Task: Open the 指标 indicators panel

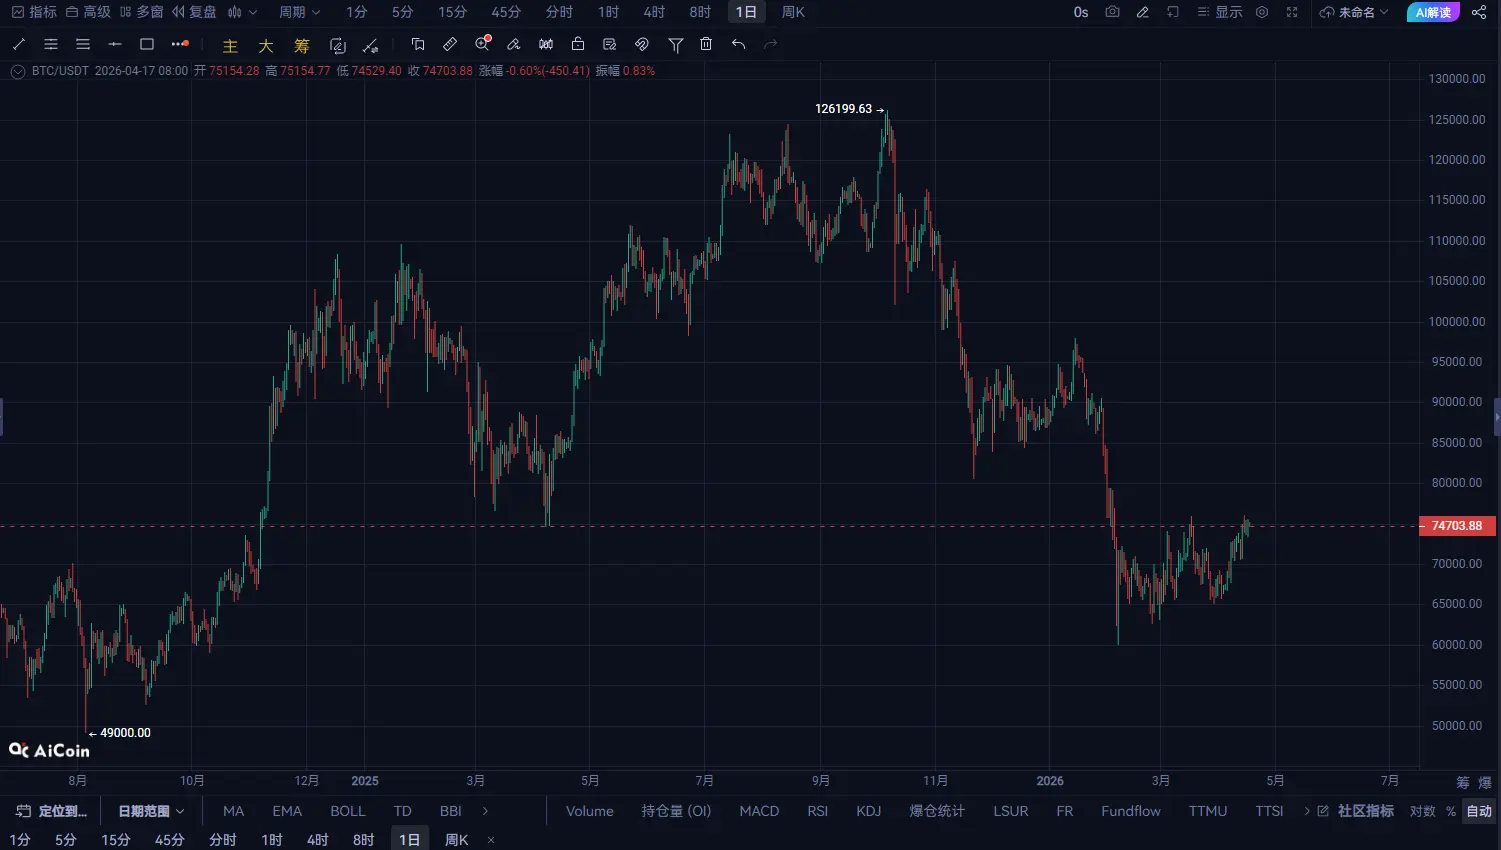Action: tap(34, 12)
